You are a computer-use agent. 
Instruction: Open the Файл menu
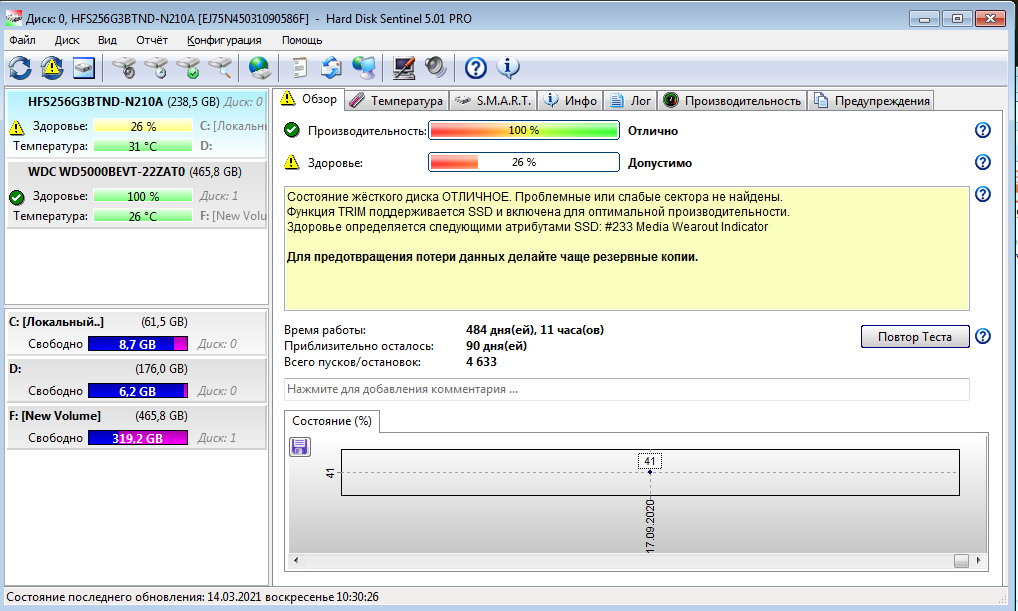coord(22,40)
